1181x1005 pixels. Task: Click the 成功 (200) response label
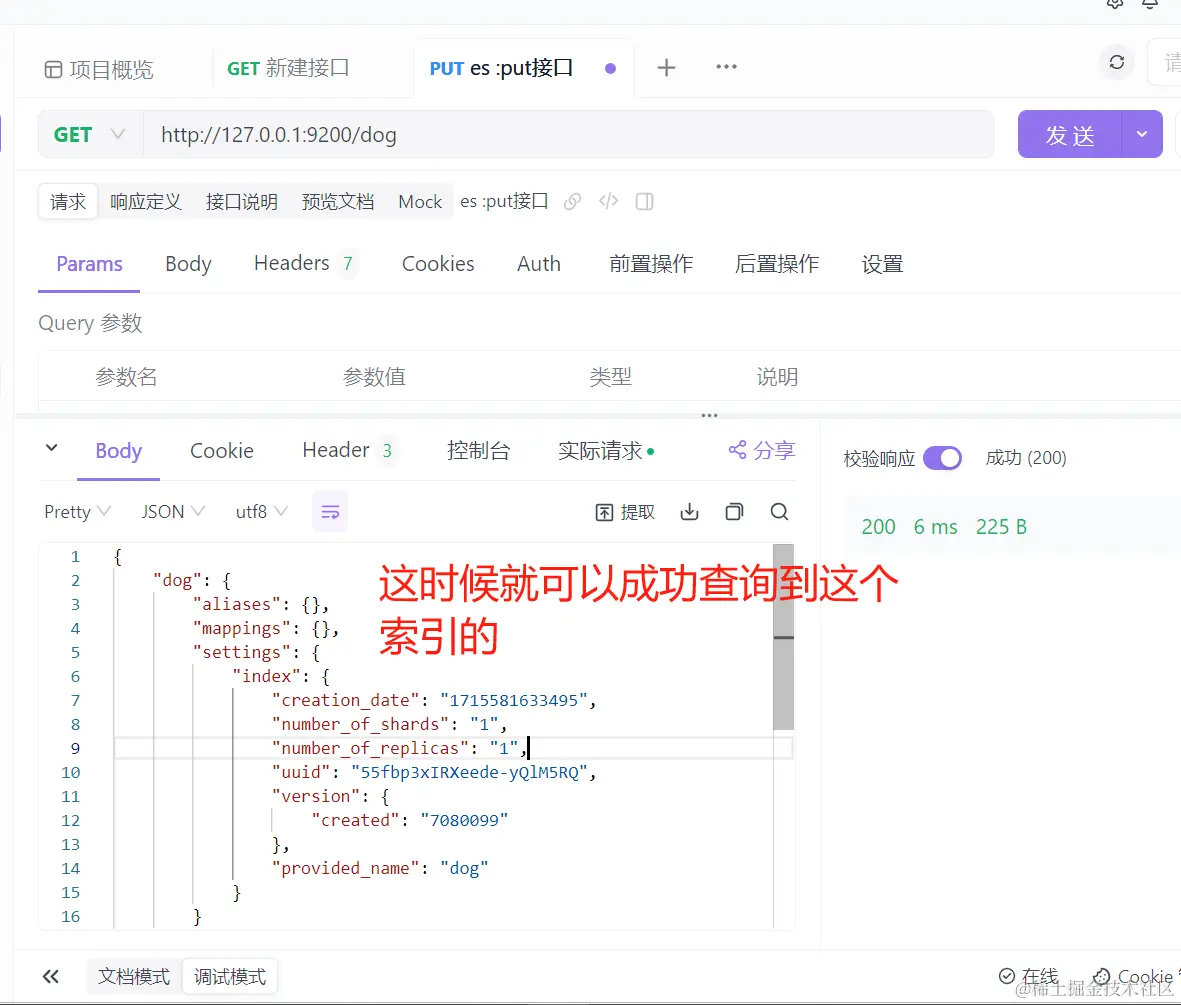pos(1026,457)
